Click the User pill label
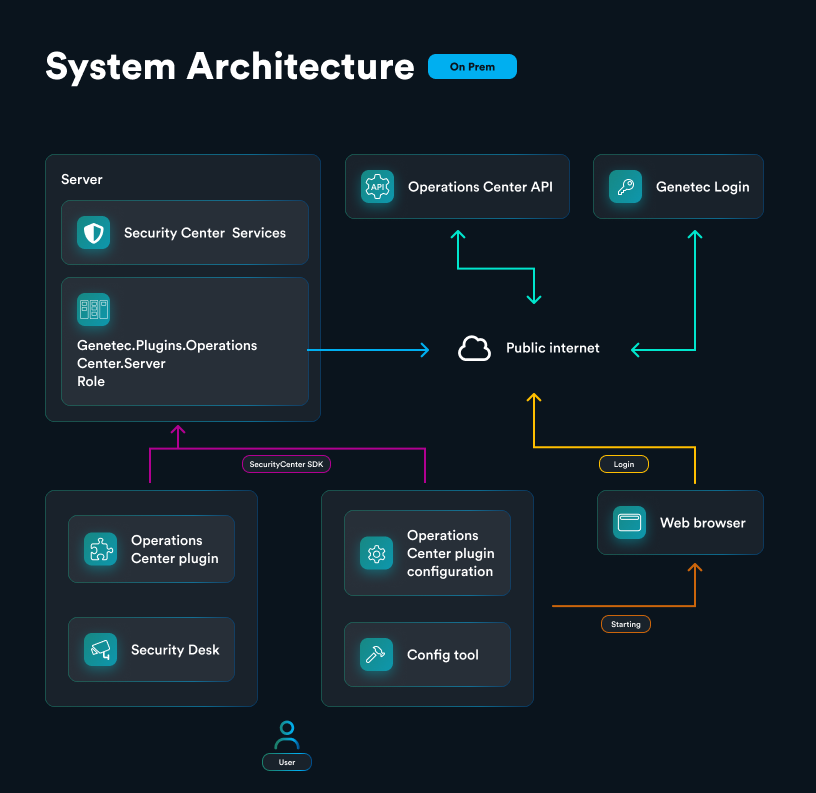The width and height of the screenshot is (816, 793). point(287,762)
